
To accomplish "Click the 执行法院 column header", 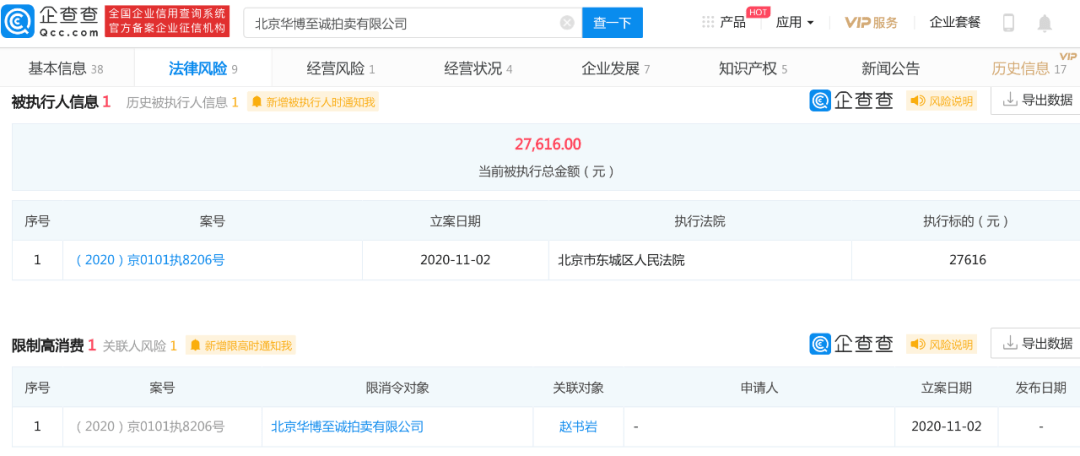I will pos(700,221).
